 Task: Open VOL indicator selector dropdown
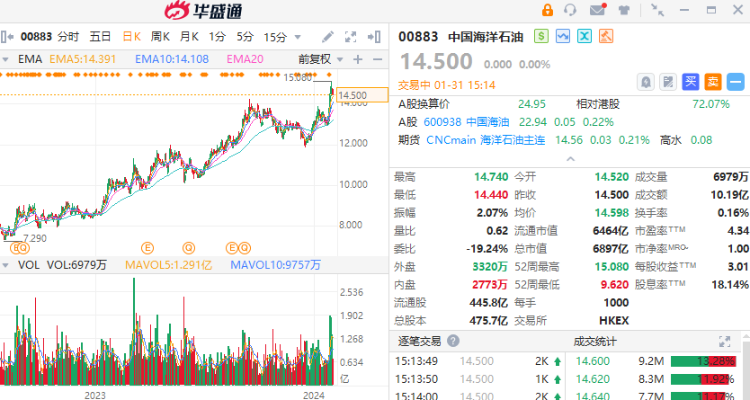point(6,265)
